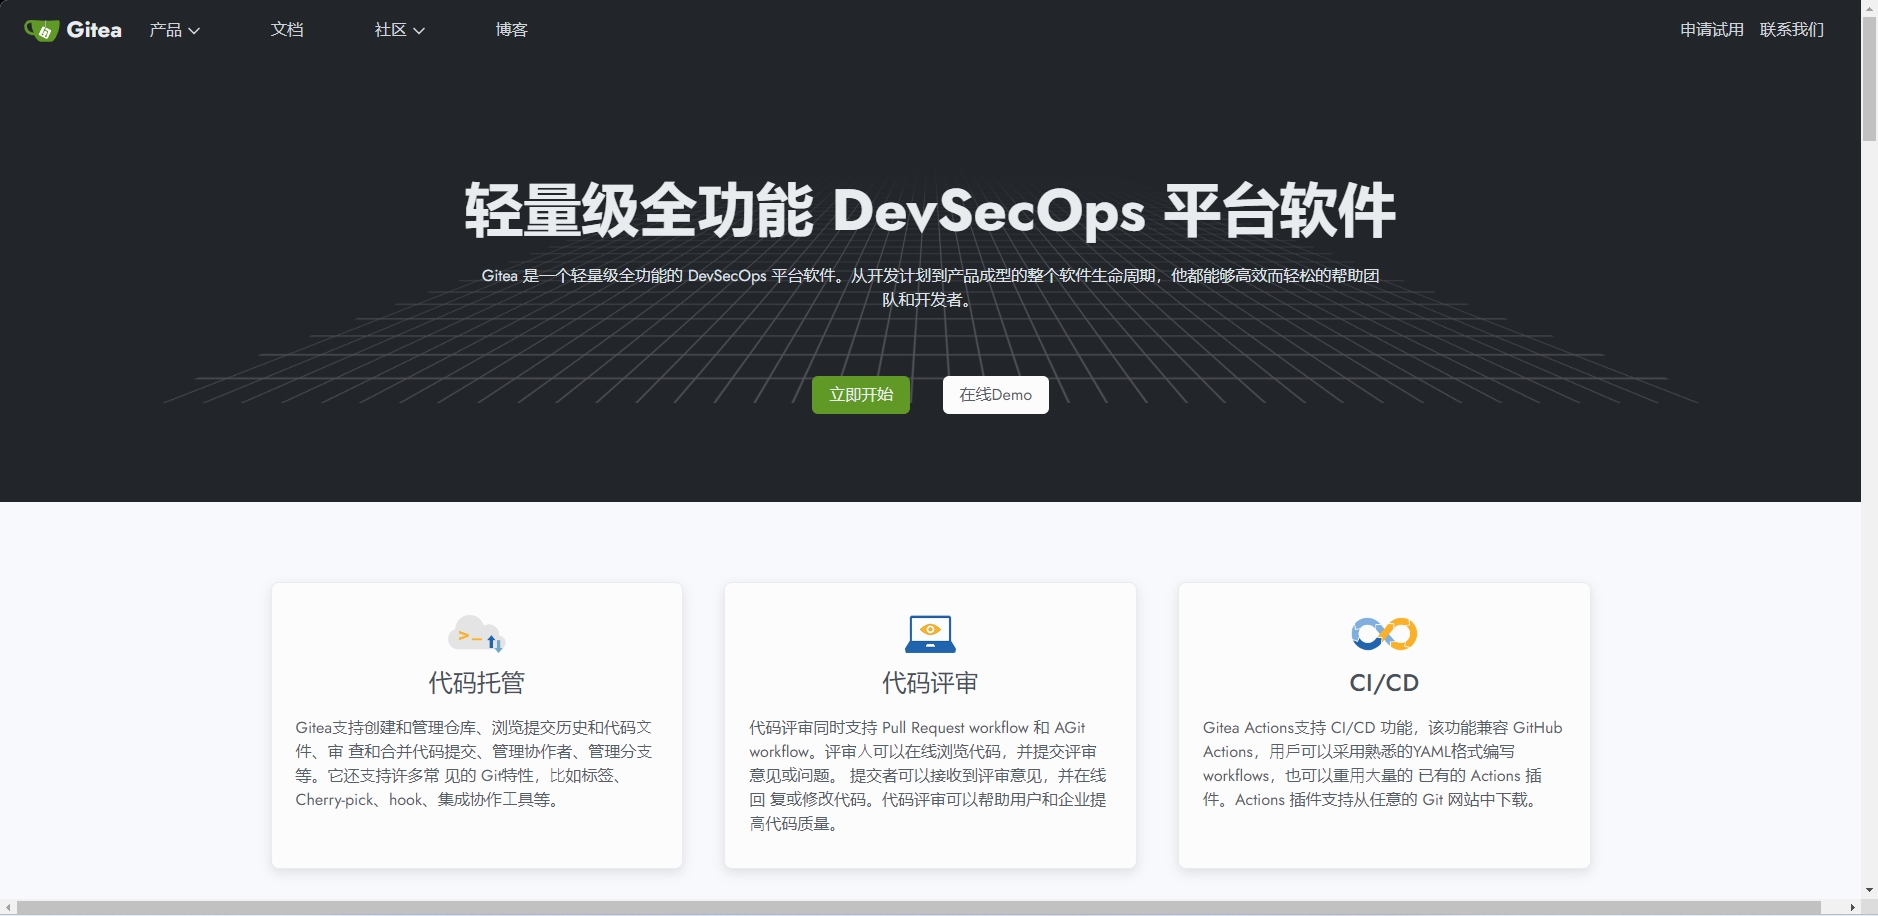
Task: Click the Gitea brand name text
Action: click(x=94, y=30)
